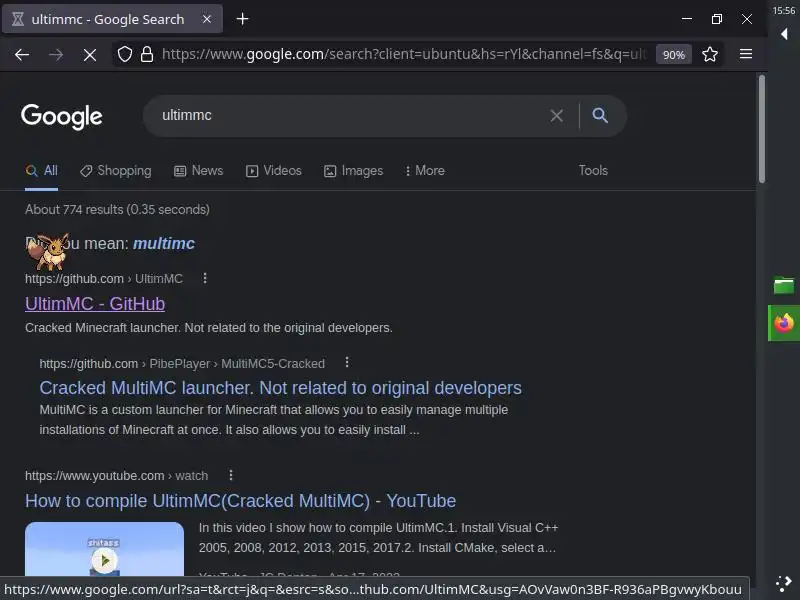Open options for YouTube watch result
Image resolution: width=800 pixels, height=600 pixels.
point(231,475)
